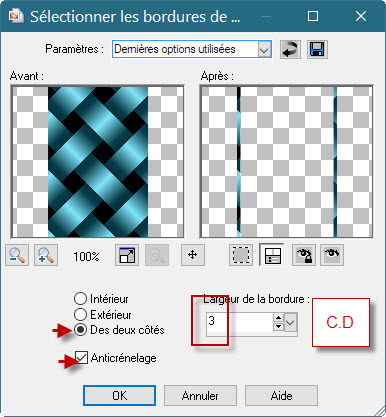Select the pan/navigate arrows icon

[193, 255]
